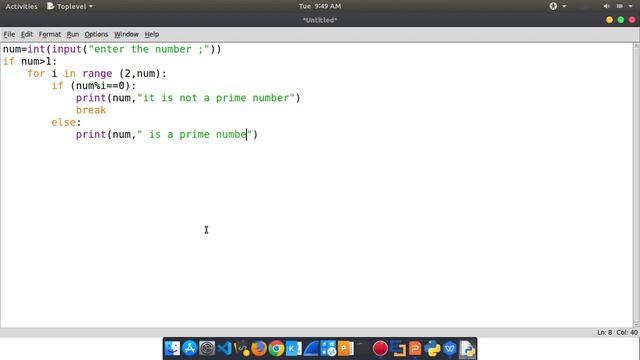Viewport: 640px width, 360px height.
Task: Click the 'else:' line
Action: pos(66,122)
